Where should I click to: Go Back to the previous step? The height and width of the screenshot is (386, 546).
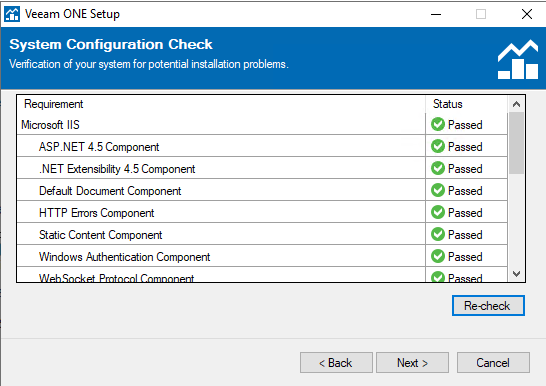coord(336,363)
